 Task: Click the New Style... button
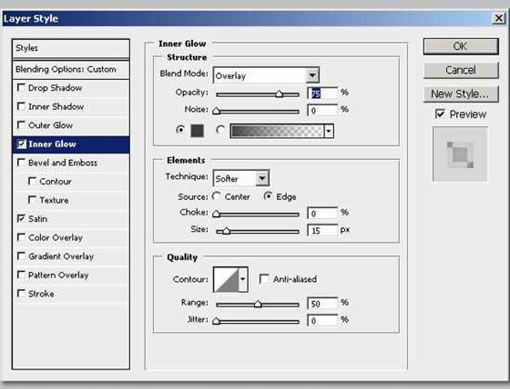[461, 94]
